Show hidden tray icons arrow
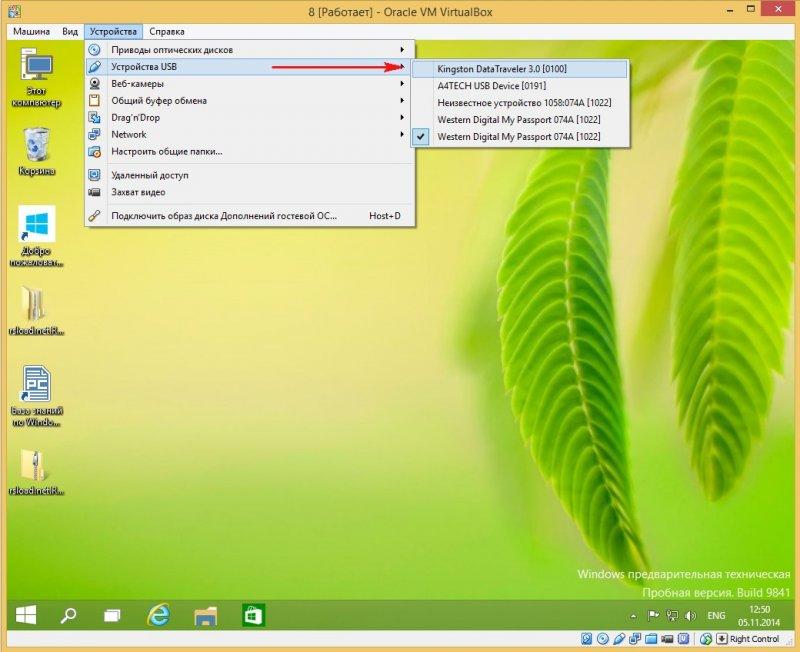The image size is (800, 652). click(x=633, y=616)
